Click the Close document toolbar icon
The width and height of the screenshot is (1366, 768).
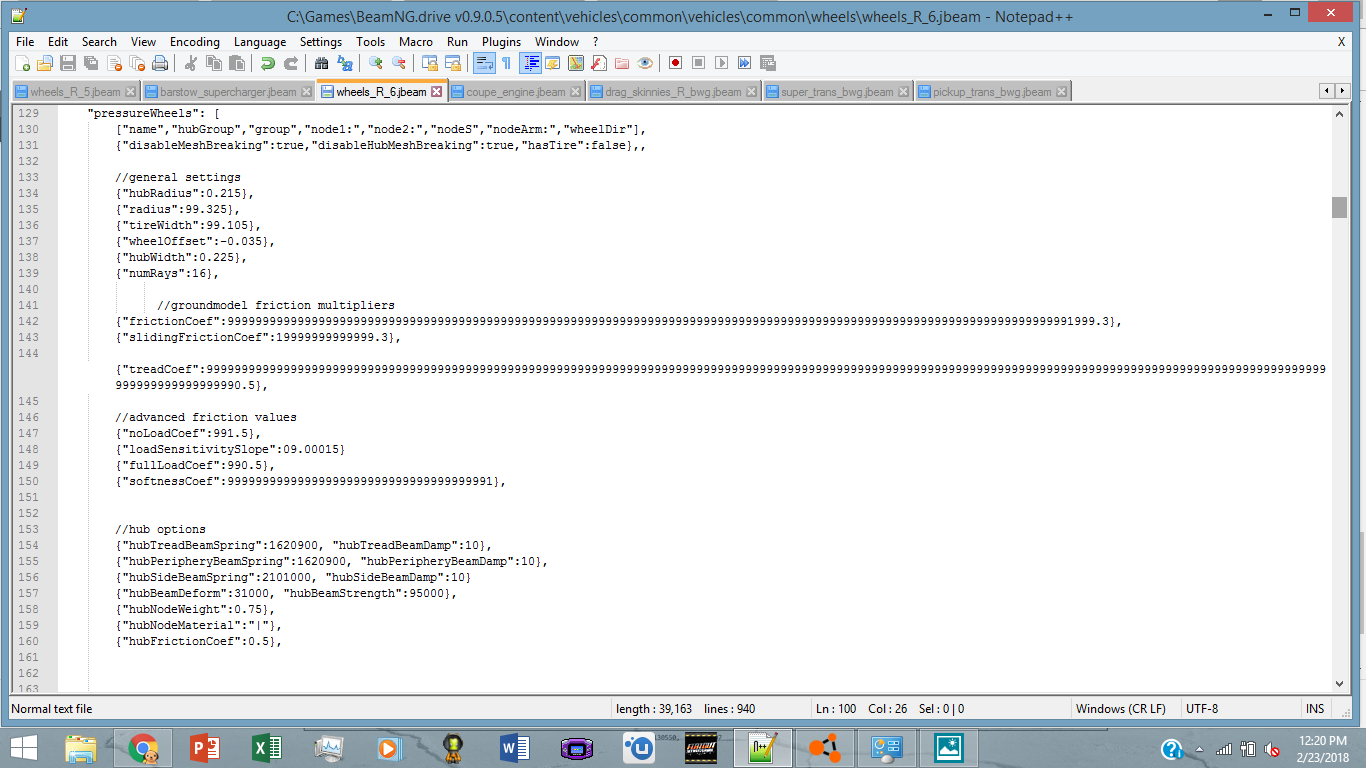click(114, 63)
